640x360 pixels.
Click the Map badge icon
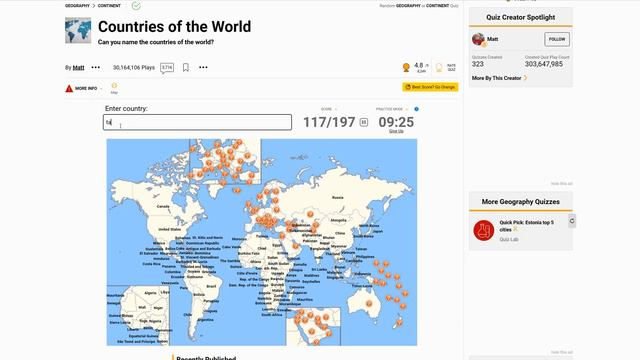coord(114,85)
